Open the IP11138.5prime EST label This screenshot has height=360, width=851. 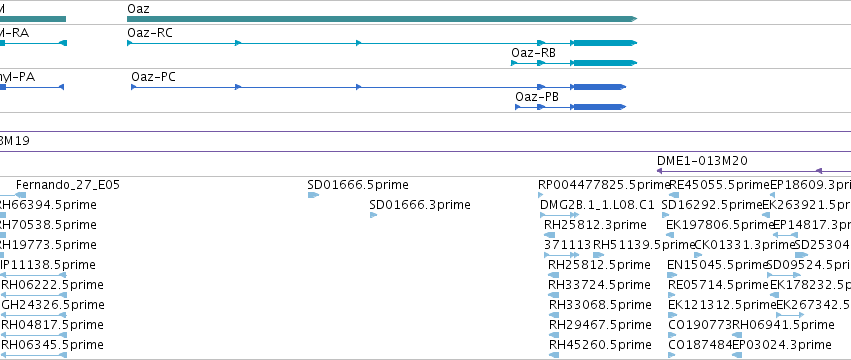pyautogui.click(x=48, y=264)
